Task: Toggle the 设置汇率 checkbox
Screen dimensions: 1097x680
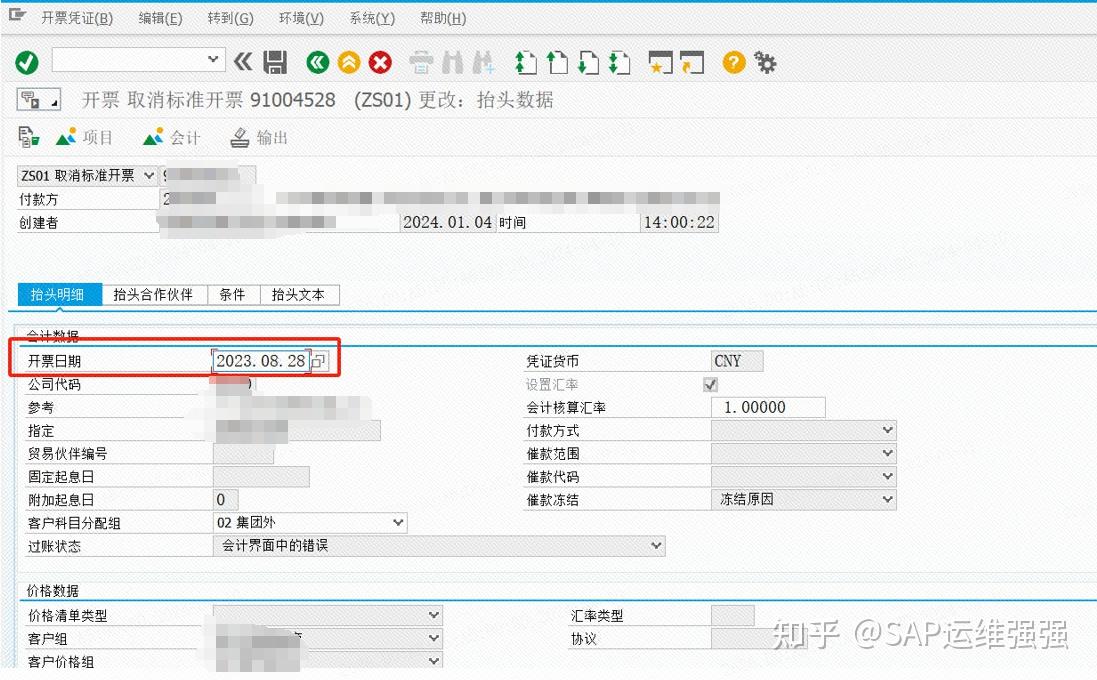Action: 710,384
